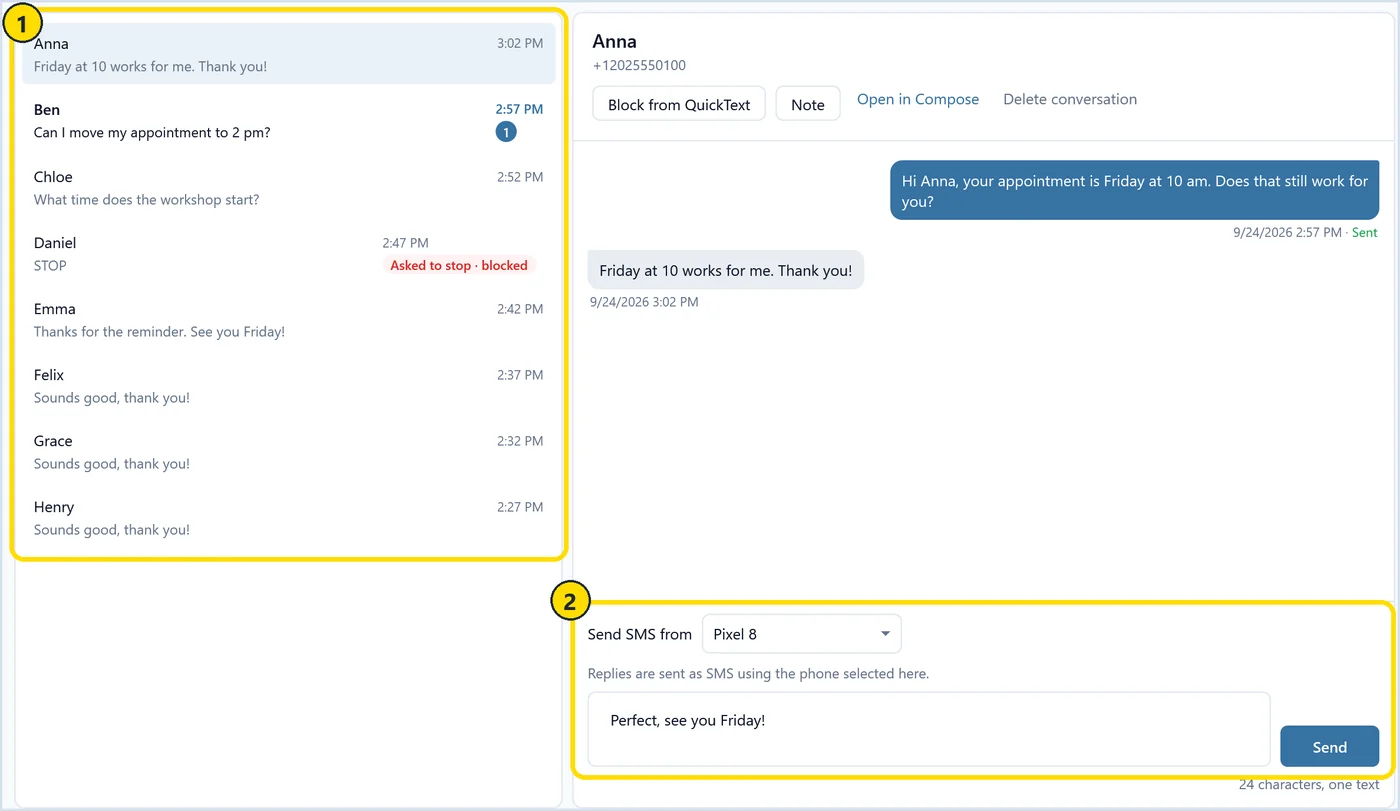Image resolution: width=1400 pixels, height=811 pixels.
Task: Click Ben's unread badge showing 1
Action: (x=506, y=132)
